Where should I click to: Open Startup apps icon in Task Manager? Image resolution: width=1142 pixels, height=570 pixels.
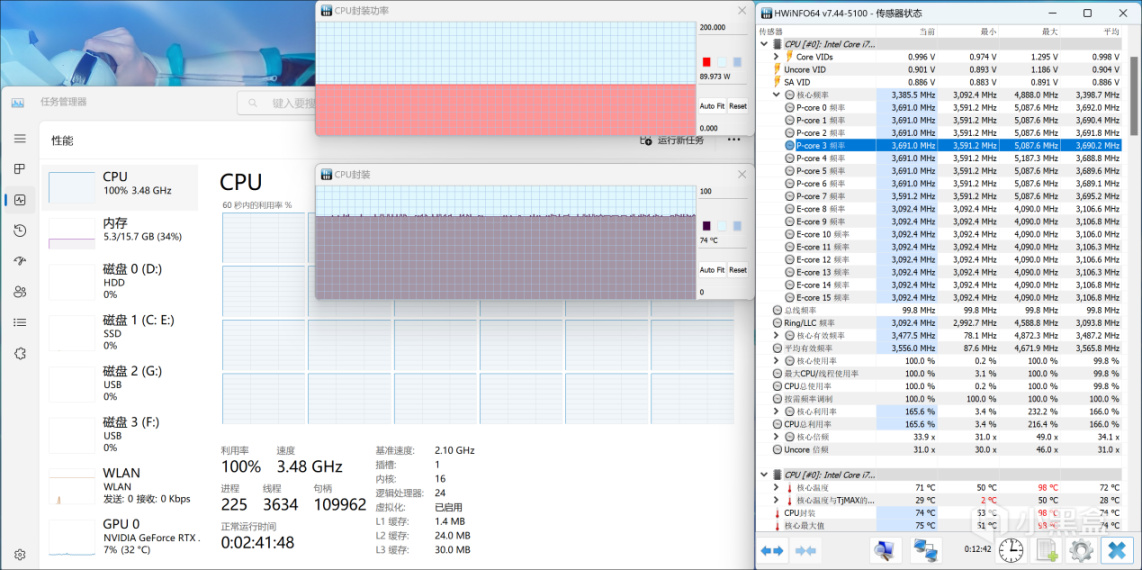click(20, 261)
